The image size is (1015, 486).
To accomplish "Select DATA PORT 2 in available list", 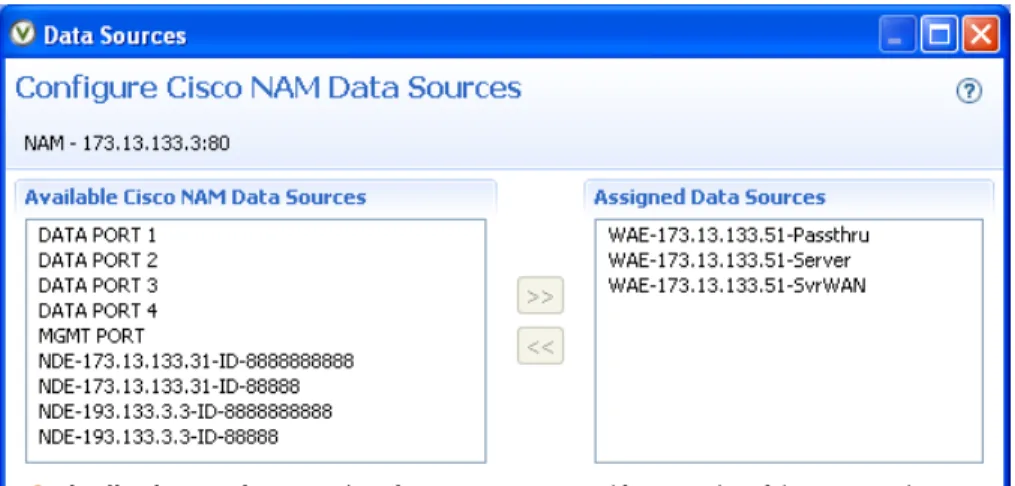I will [x=98, y=260].
